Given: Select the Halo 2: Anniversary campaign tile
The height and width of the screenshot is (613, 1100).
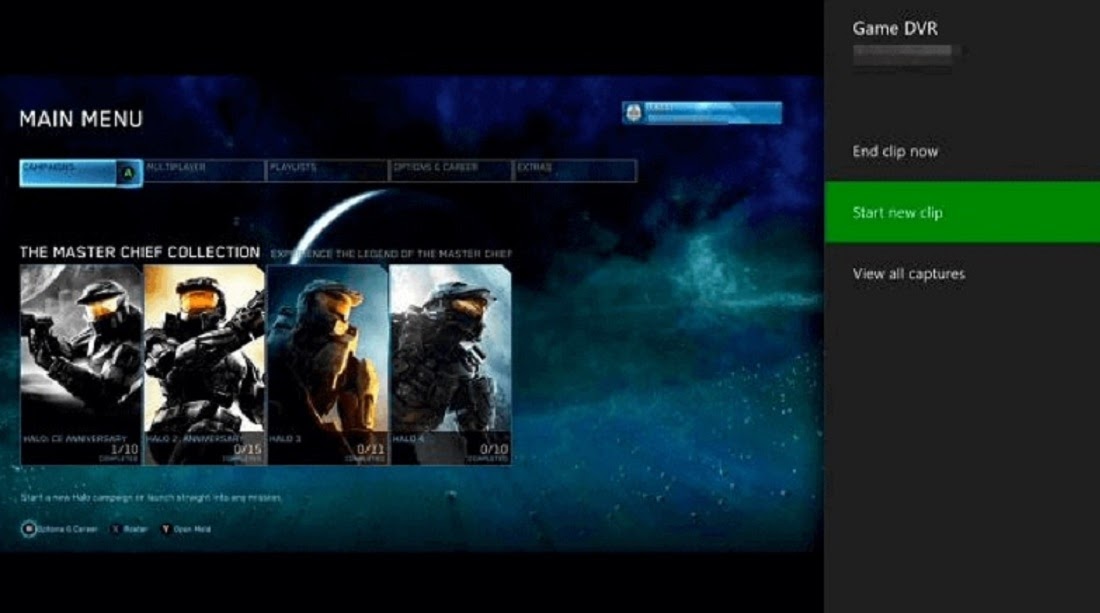Looking at the screenshot, I should 204,365.
